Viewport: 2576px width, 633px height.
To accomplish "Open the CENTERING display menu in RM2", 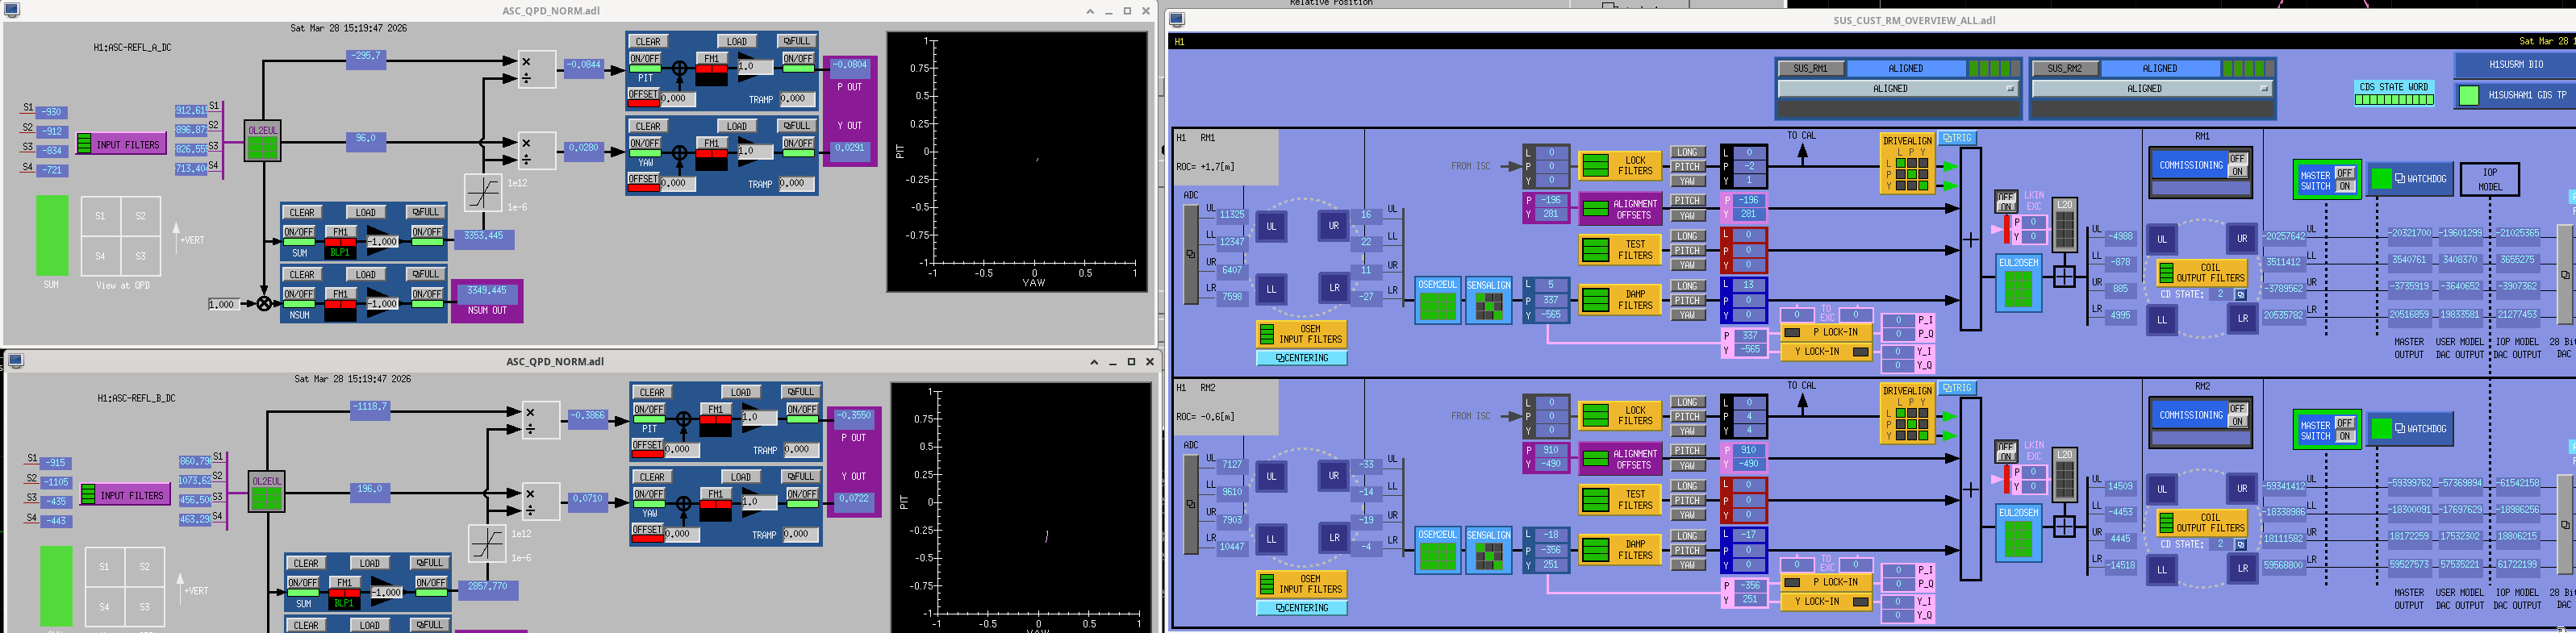I will pyautogui.click(x=1302, y=608).
